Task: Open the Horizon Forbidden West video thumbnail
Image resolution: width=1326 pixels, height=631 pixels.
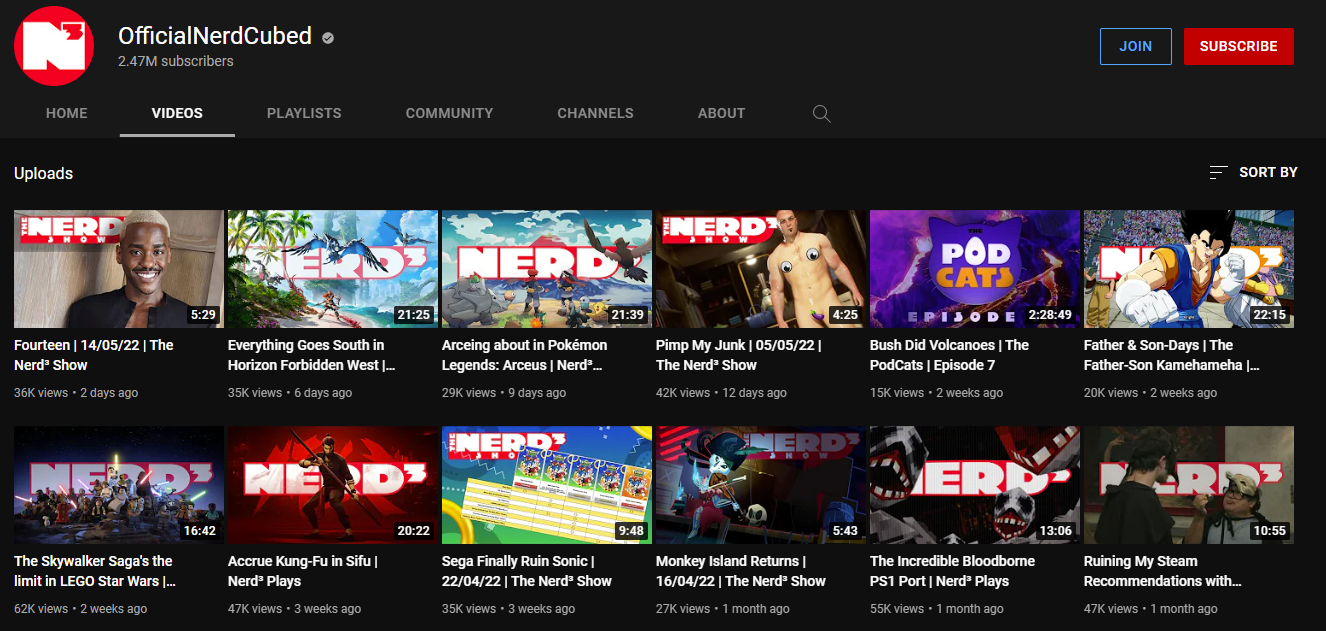Action: click(333, 269)
